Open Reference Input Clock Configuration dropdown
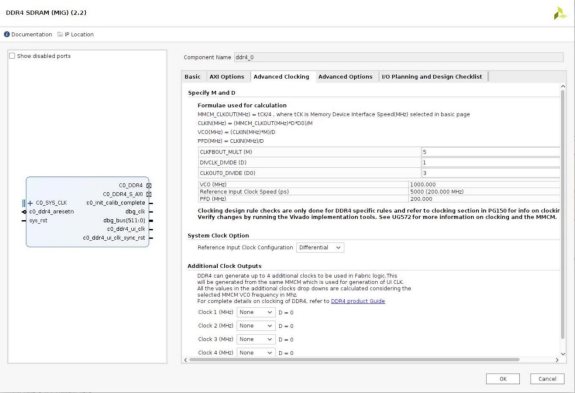This screenshot has width=575, height=393. 320,247
